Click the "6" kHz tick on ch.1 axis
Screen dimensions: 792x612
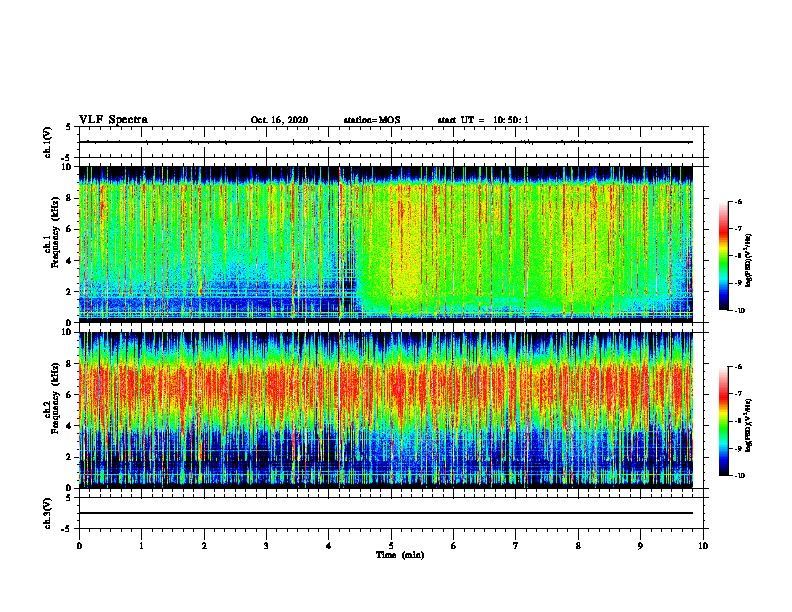pos(70,230)
